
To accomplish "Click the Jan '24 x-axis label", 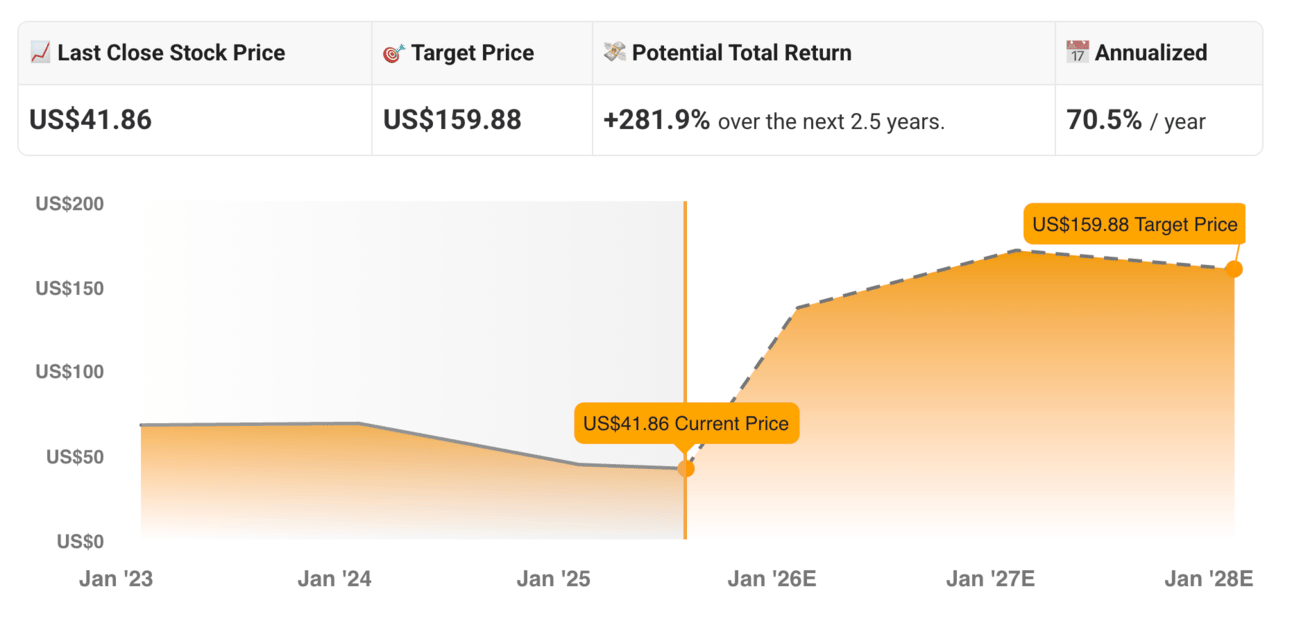I will pyautogui.click(x=334, y=579).
